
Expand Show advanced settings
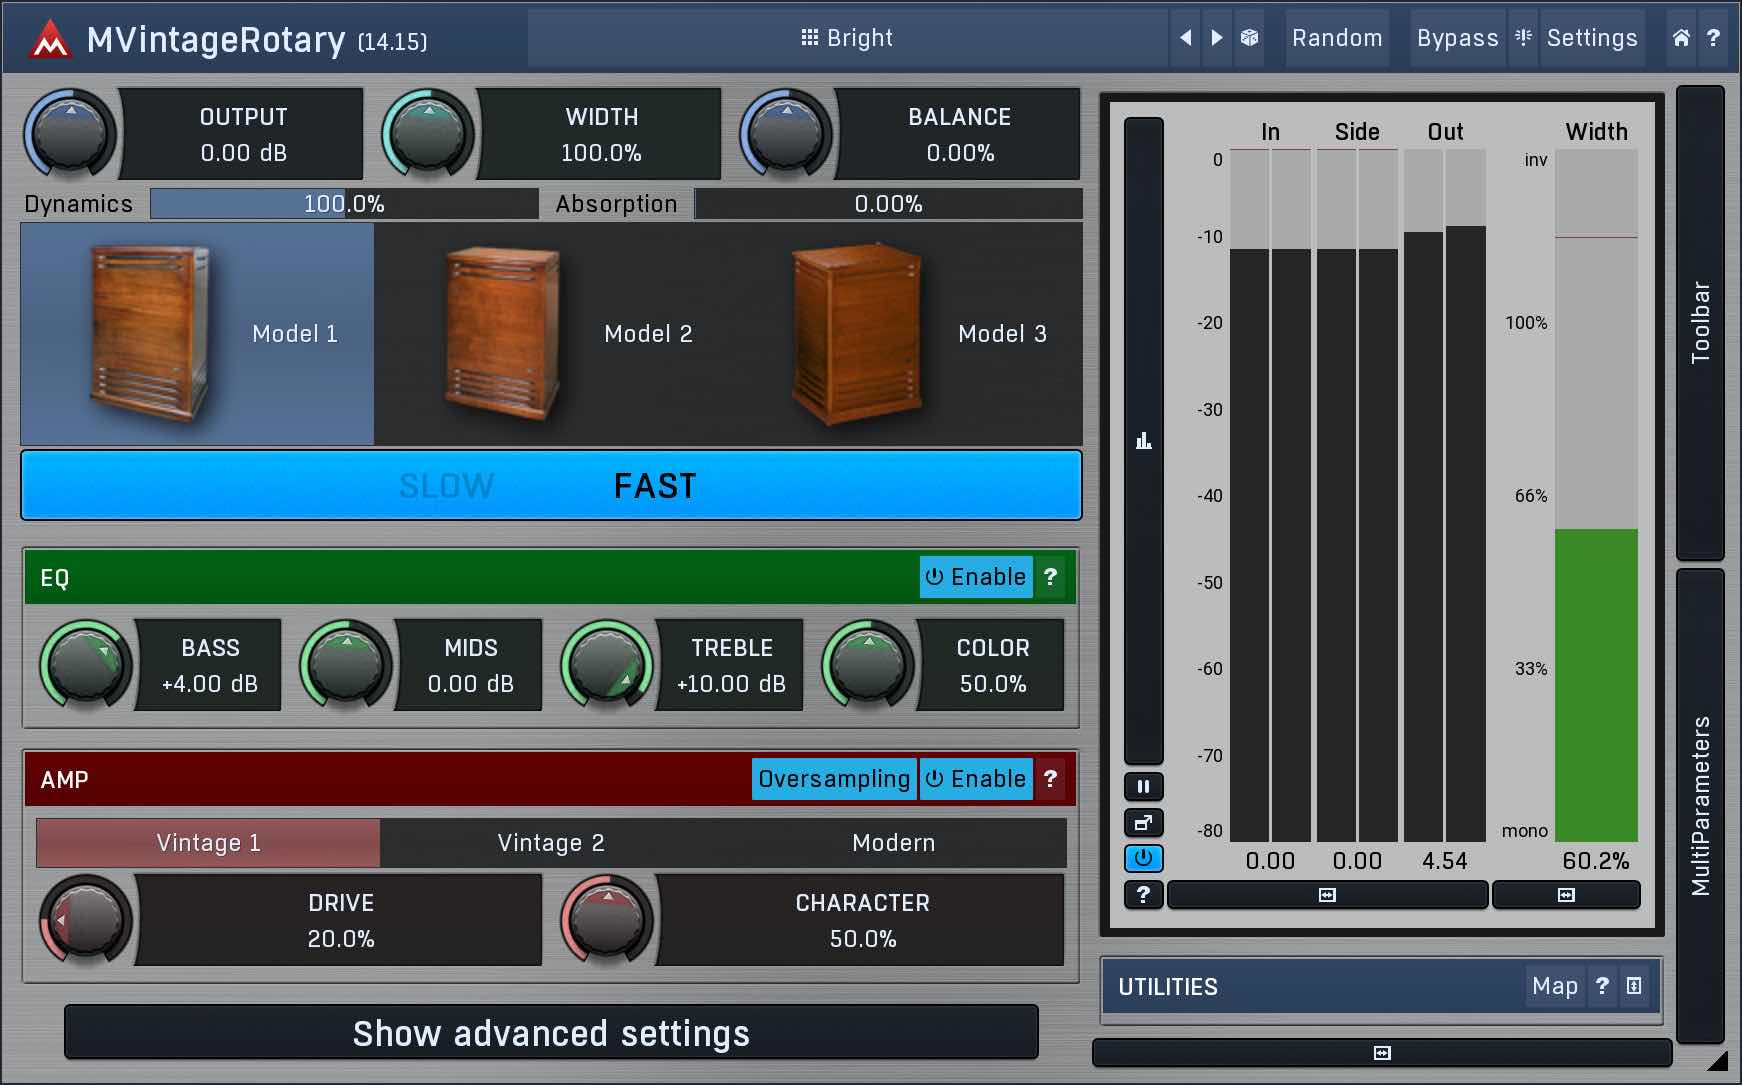click(551, 1033)
